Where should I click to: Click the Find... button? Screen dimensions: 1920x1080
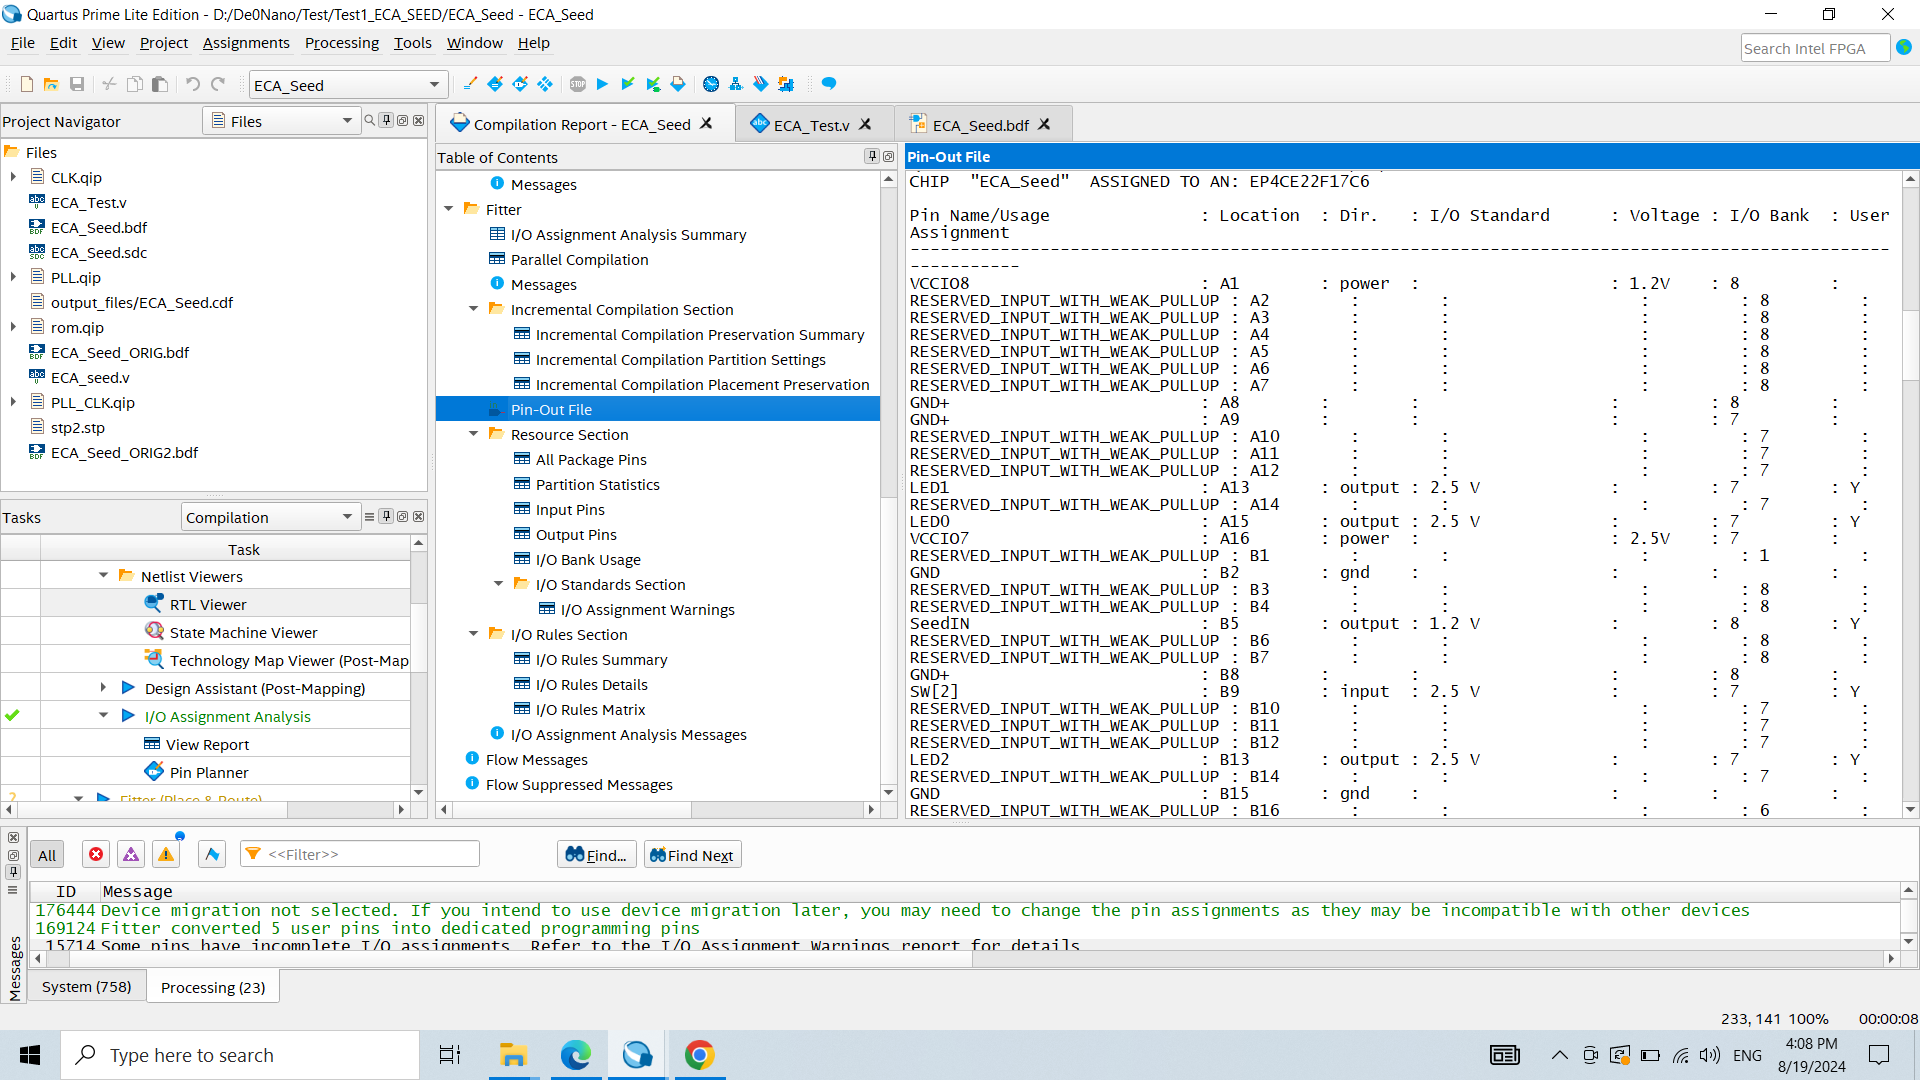(596, 855)
